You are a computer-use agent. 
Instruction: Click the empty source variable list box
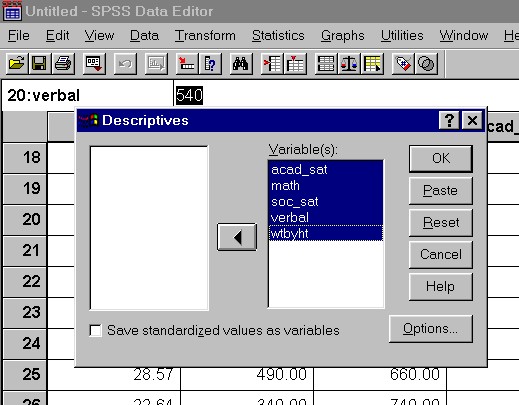point(149,228)
